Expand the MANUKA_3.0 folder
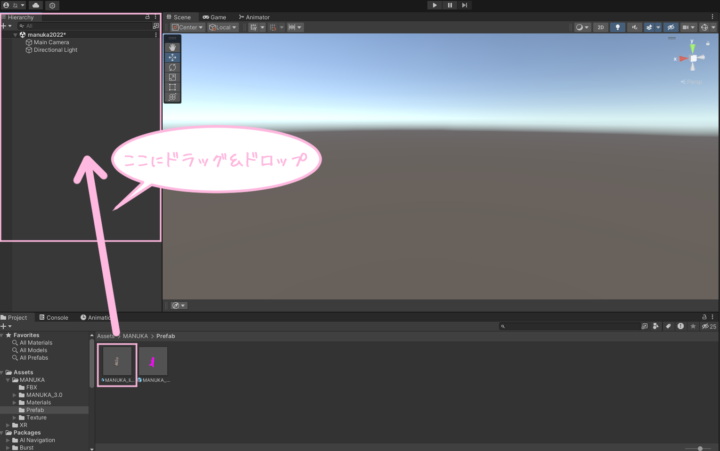 click(x=14, y=395)
